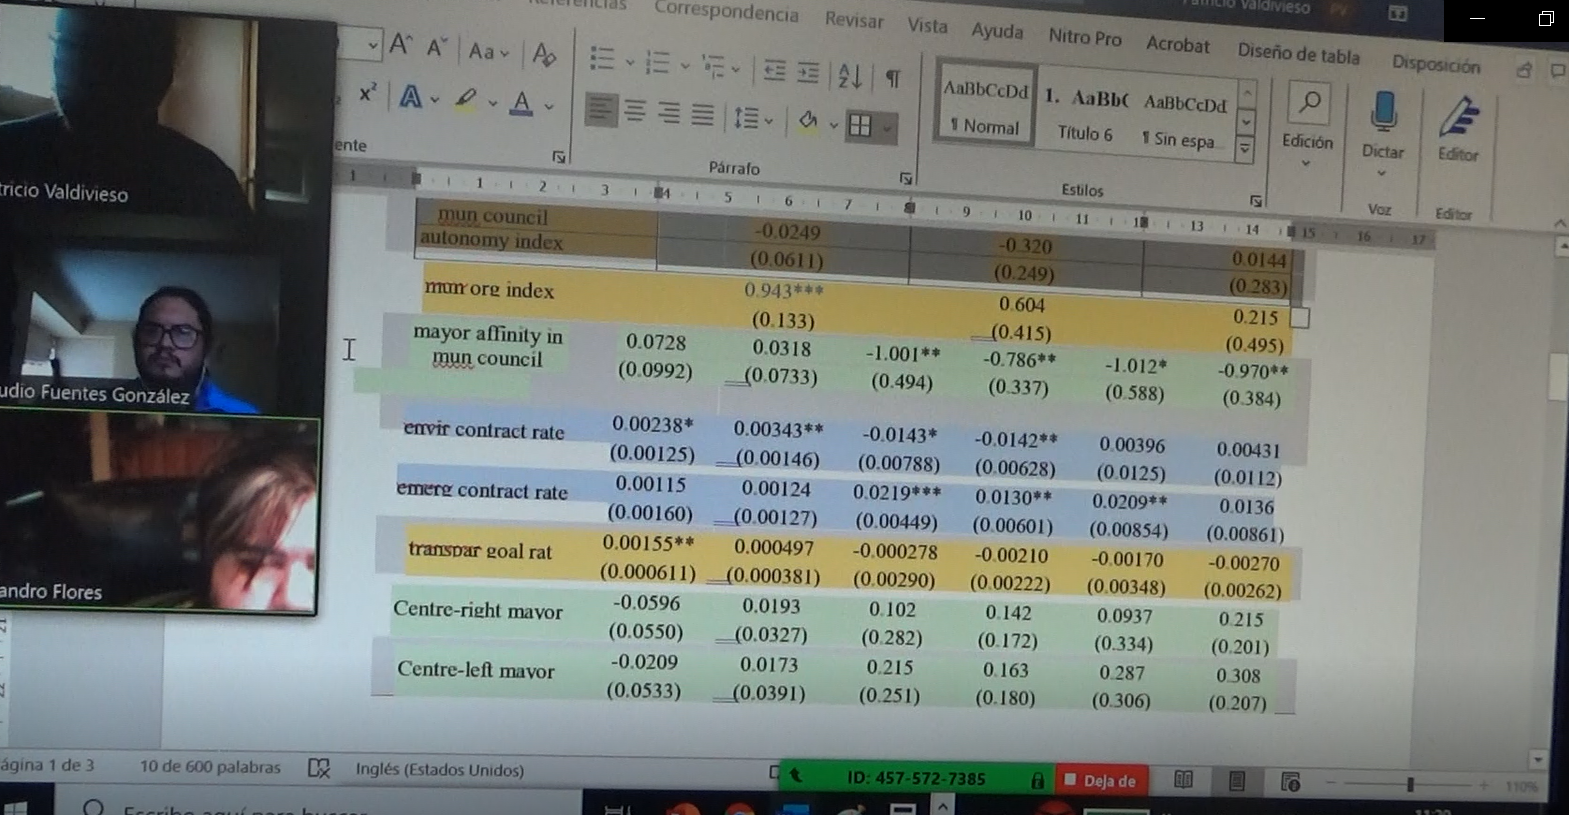Image resolution: width=1569 pixels, height=815 pixels.
Task: Highlight text with the highlighter pen icon
Action: point(466,99)
